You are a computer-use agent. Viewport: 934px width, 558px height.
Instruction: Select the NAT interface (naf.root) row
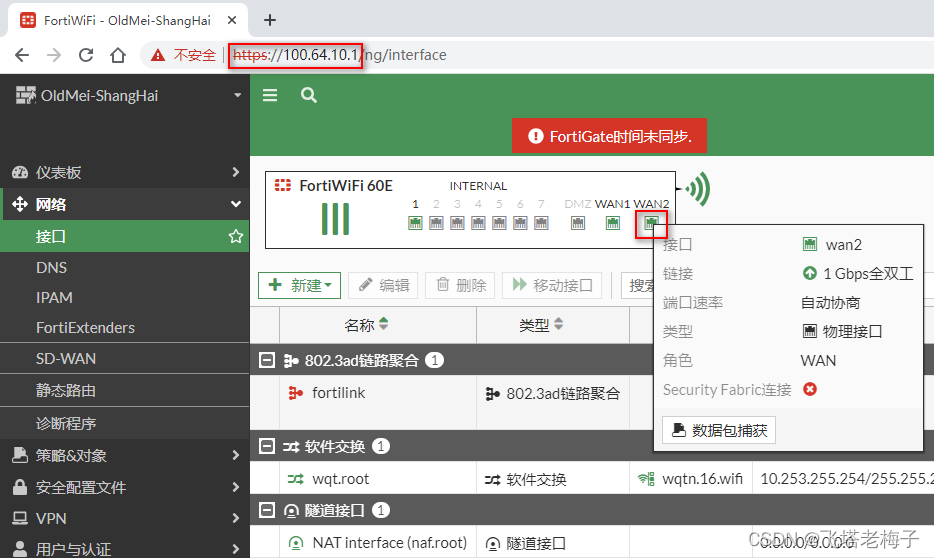592,543
